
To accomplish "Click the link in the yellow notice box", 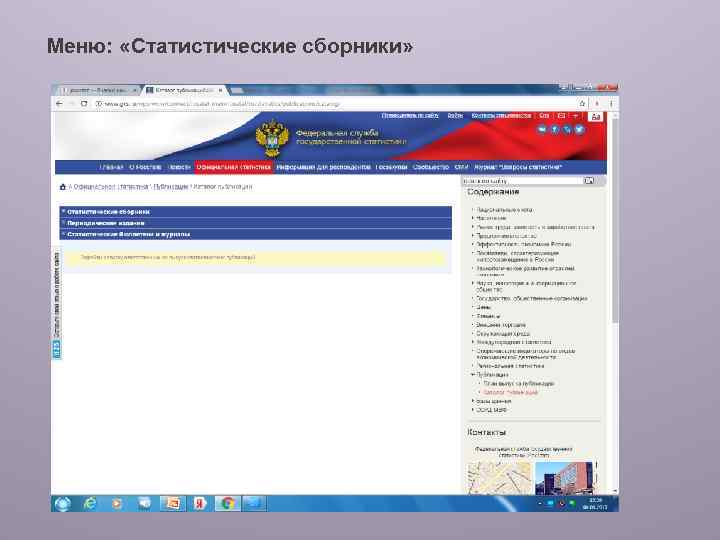I will (168, 257).
